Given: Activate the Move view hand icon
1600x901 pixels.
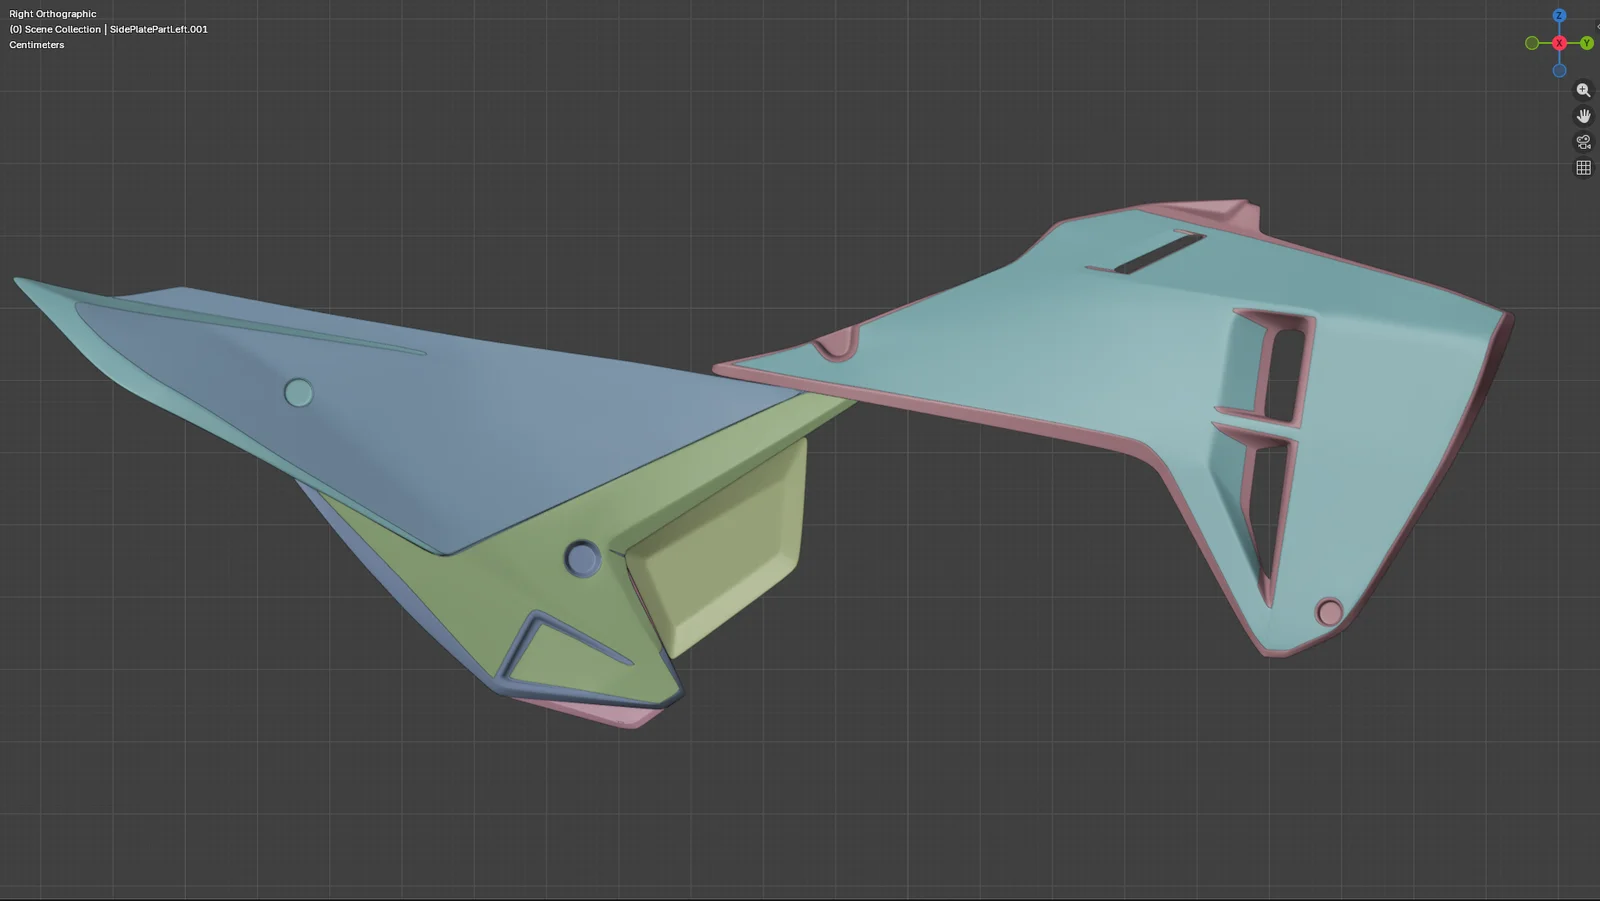Looking at the screenshot, I should (1584, 115).
